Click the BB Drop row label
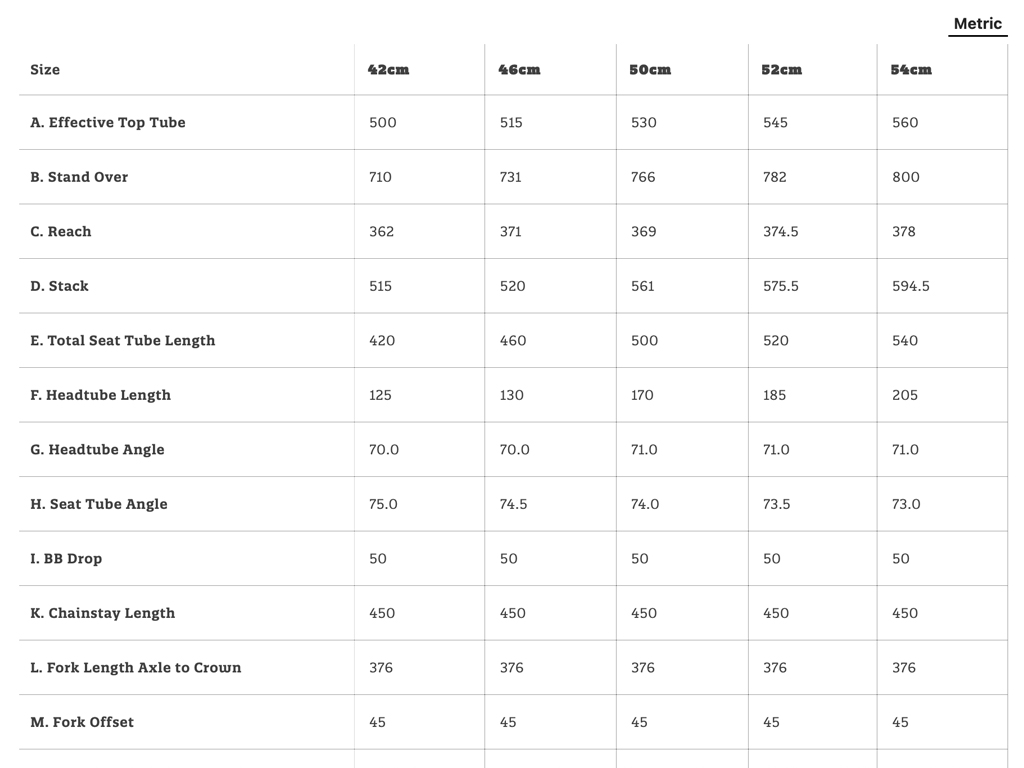This screenshot has width=1024, height=768. click(x=66, y=559)
